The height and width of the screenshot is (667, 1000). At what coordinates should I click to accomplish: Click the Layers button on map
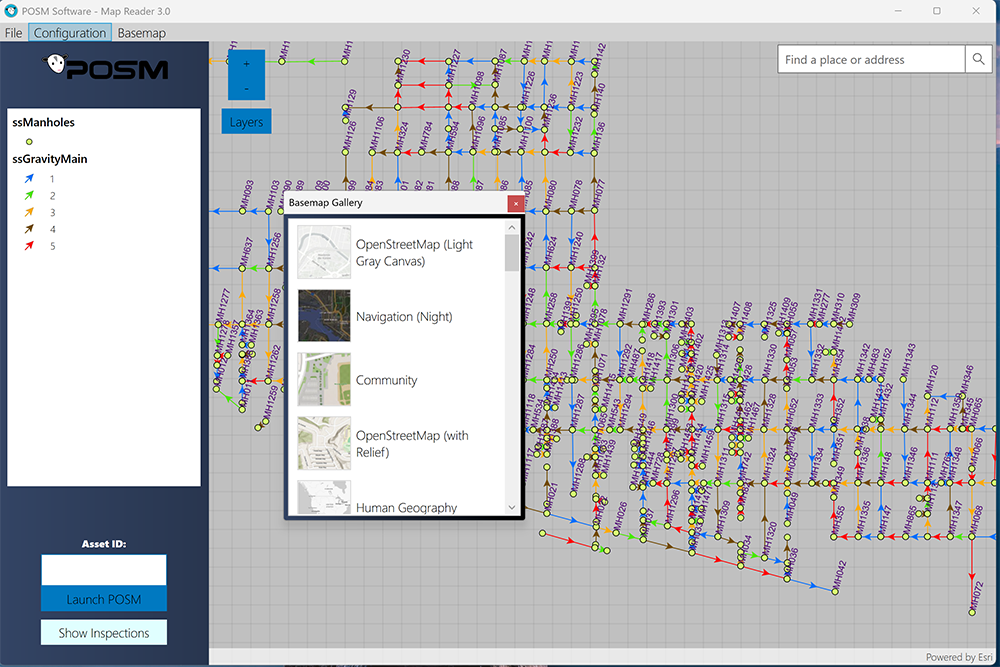246,122
